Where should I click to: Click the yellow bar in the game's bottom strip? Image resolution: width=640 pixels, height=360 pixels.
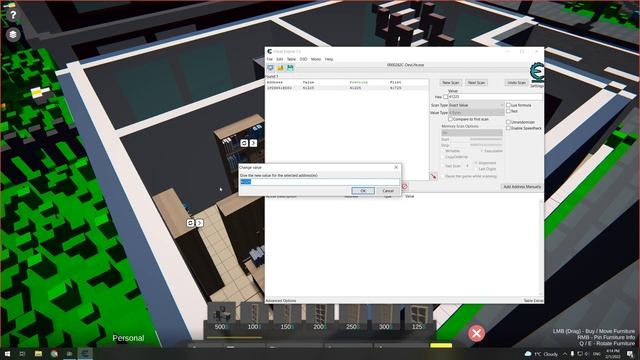click(x=441, y=346)
